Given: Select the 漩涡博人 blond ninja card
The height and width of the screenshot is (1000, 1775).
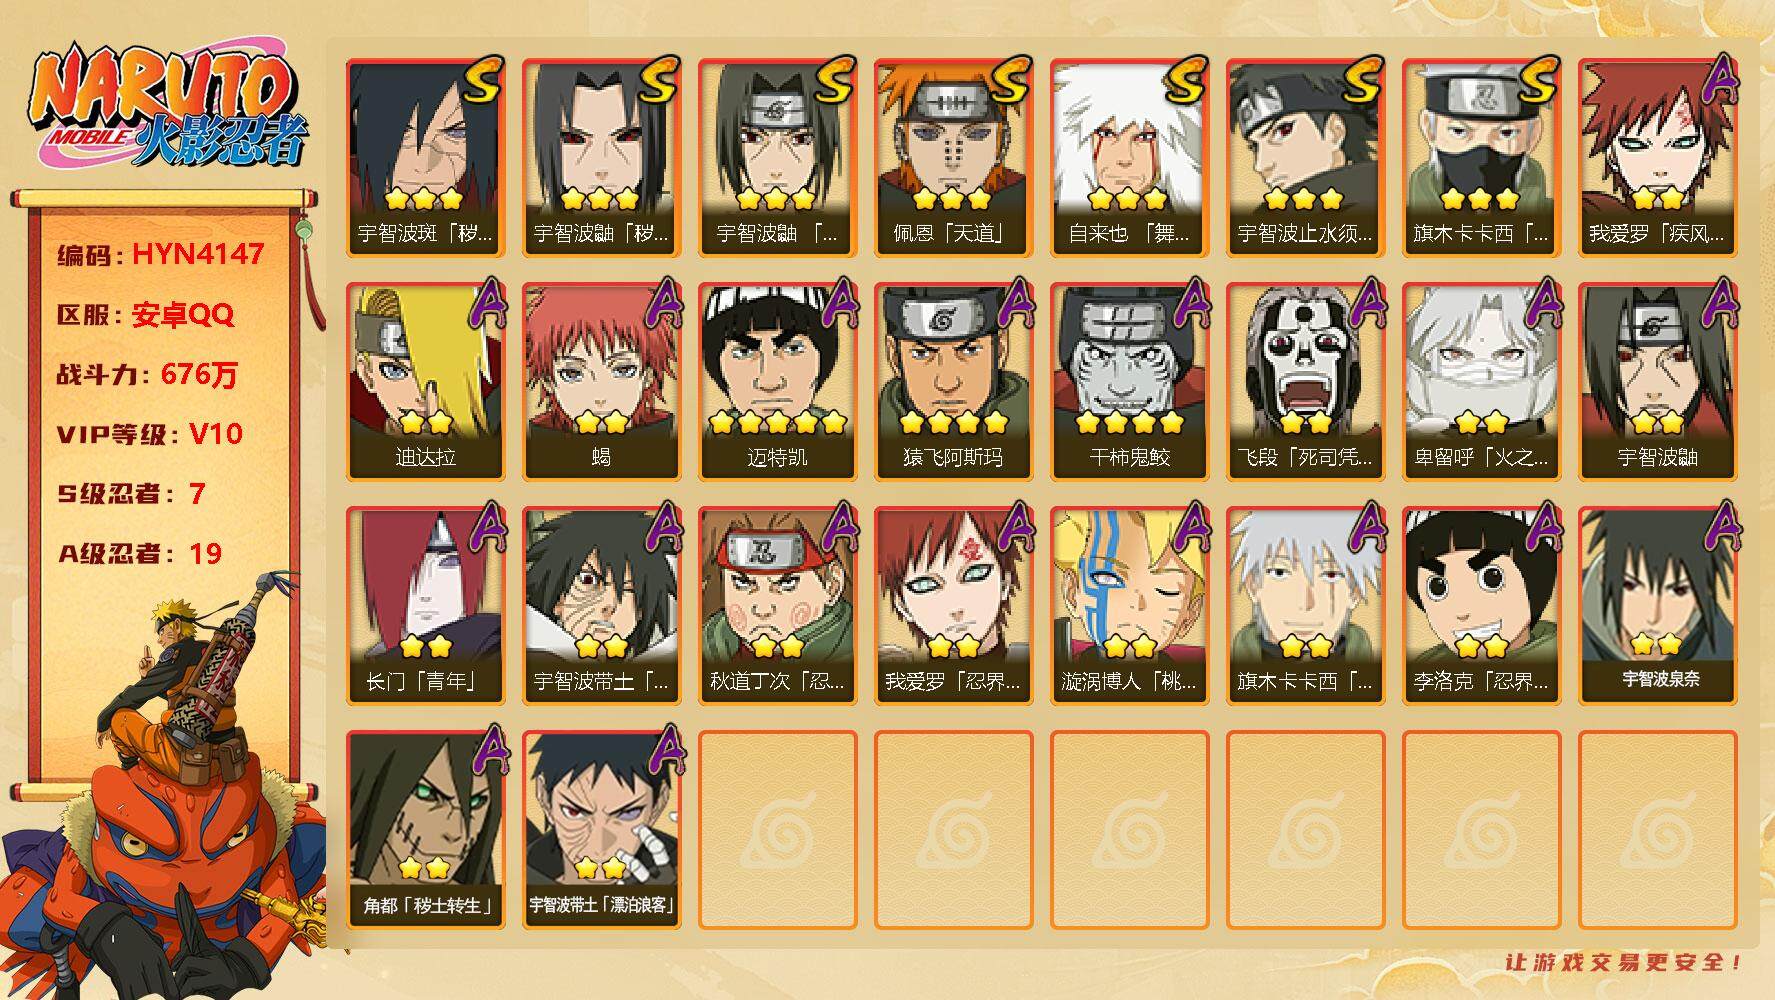Looking at the screenshot, I should click(x=1129, y=605).
